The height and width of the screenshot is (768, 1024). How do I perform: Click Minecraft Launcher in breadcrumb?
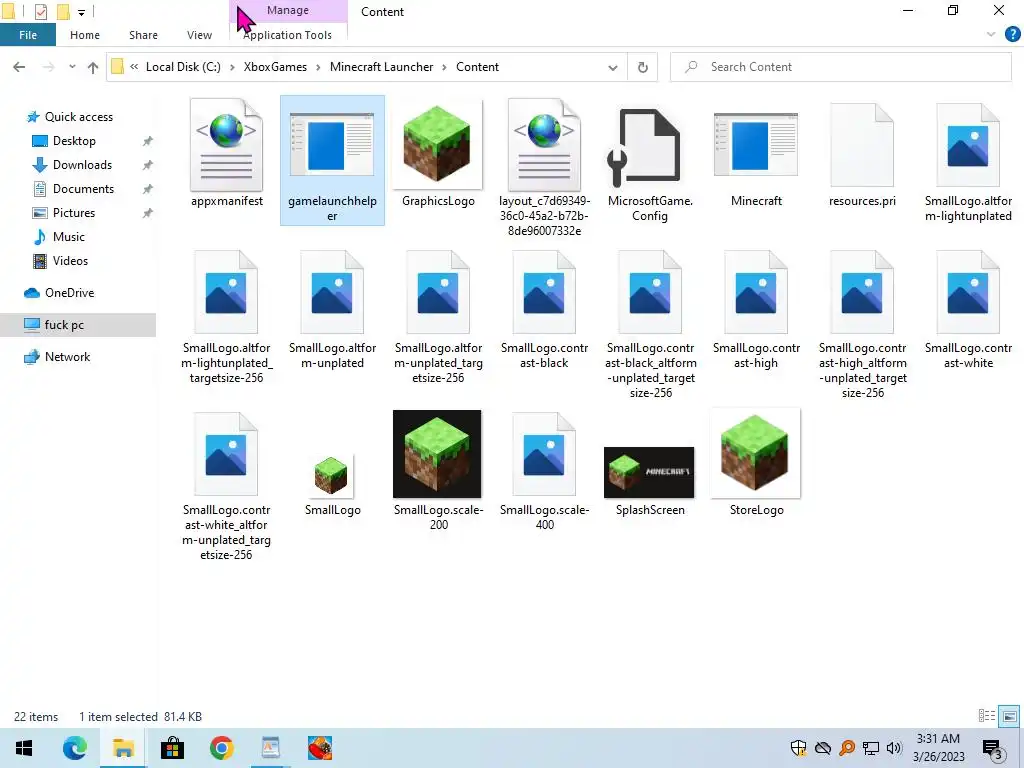(381, 67)
